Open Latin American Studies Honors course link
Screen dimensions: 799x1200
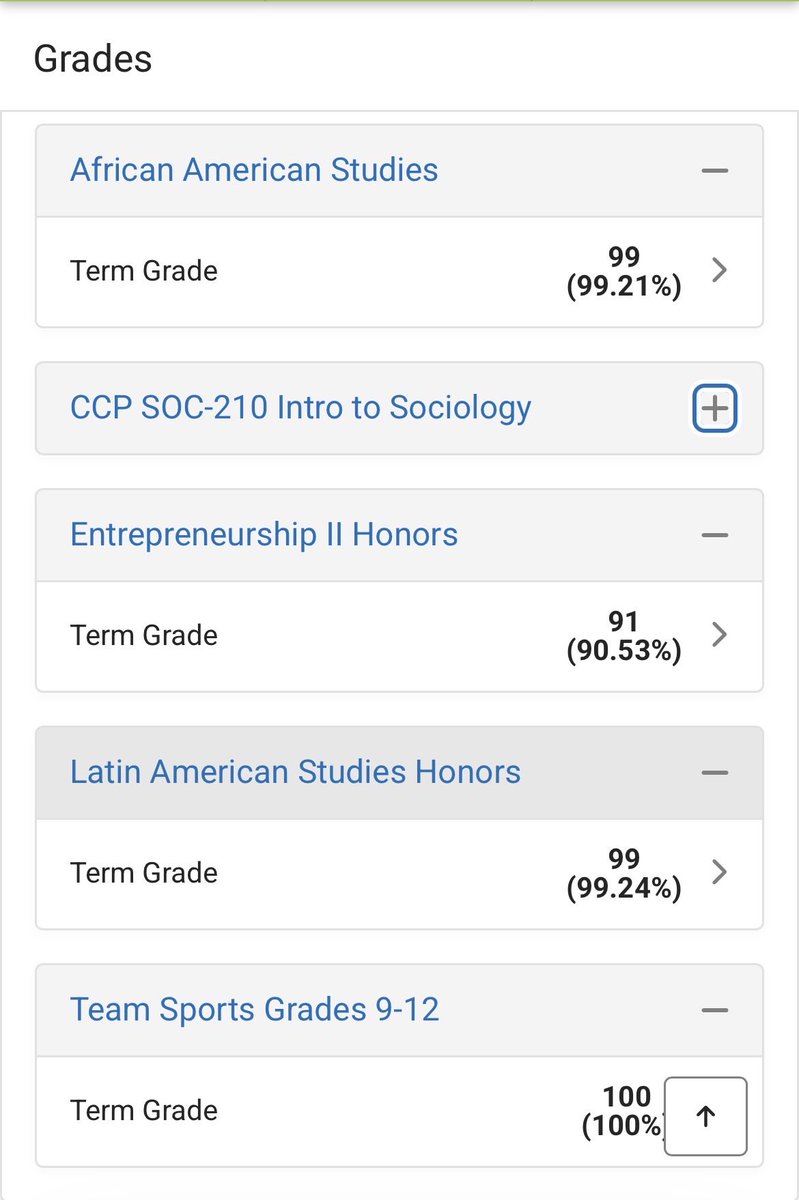[295, 772]
